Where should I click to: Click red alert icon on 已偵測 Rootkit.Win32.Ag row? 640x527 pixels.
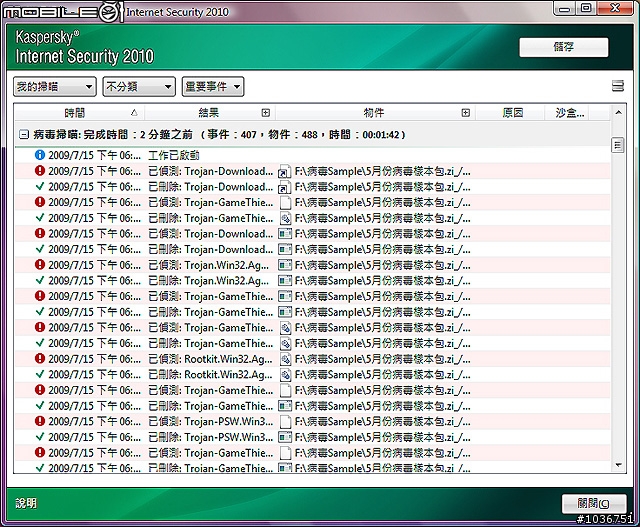click(40, 359)
